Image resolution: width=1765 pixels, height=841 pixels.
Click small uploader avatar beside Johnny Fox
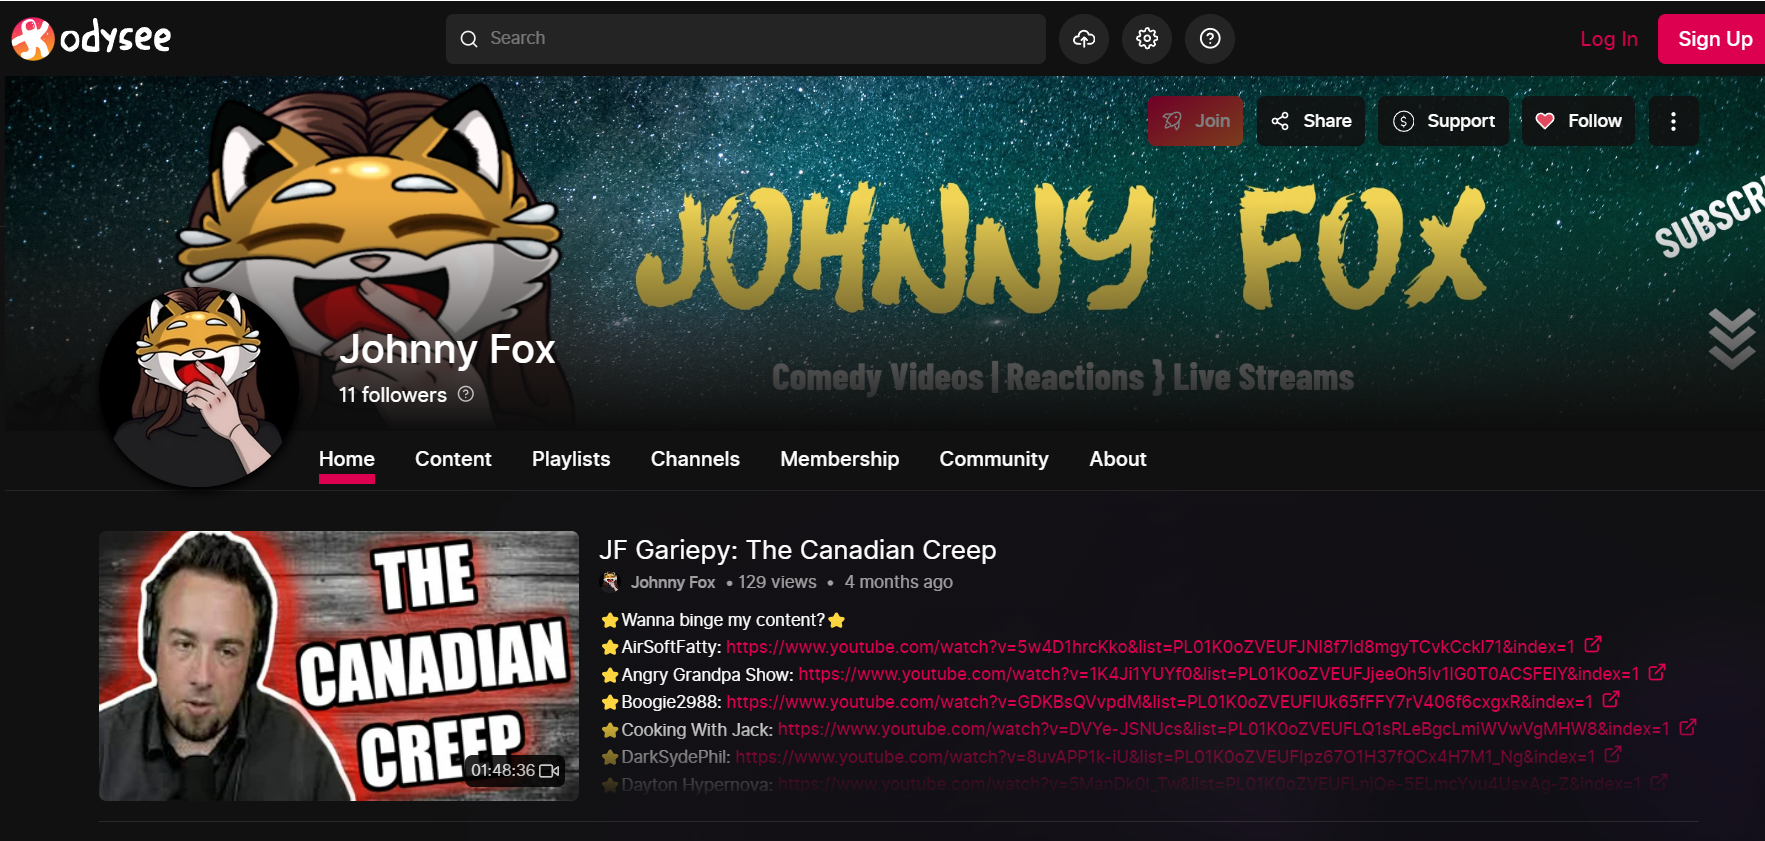point(610,582)
